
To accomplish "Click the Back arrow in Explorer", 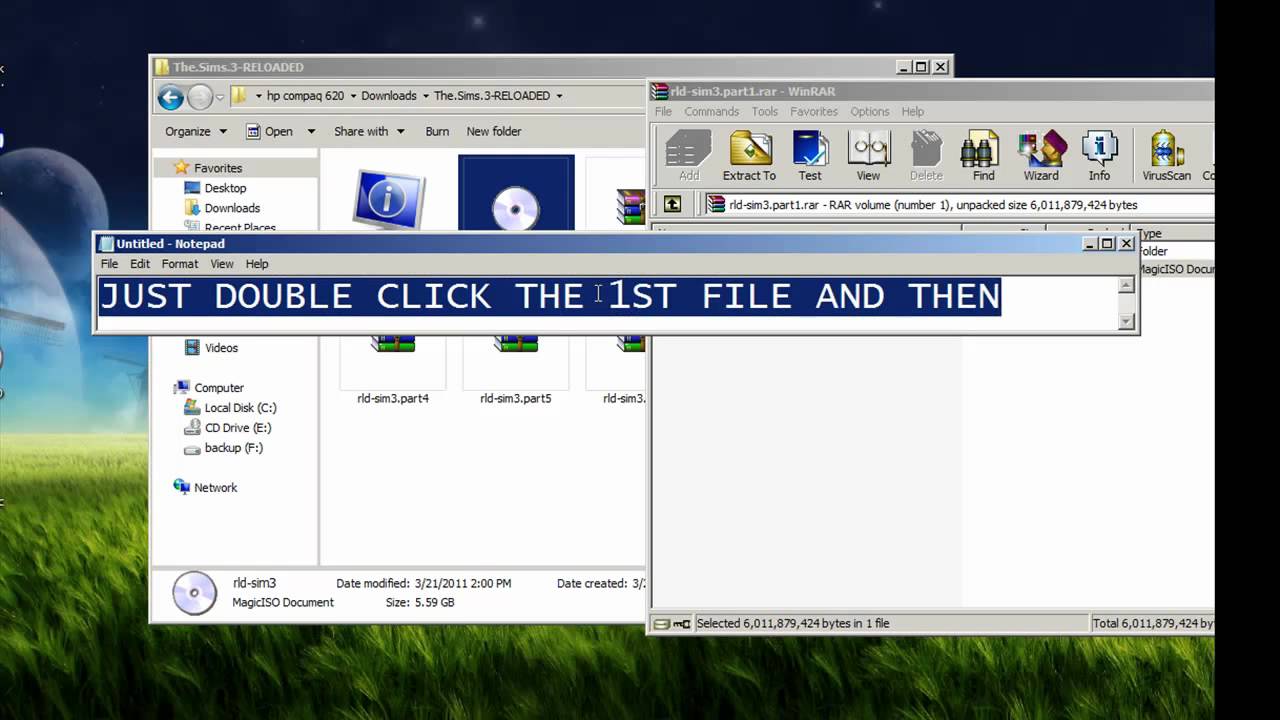I will pyautogui.click(x=171, y=97).
